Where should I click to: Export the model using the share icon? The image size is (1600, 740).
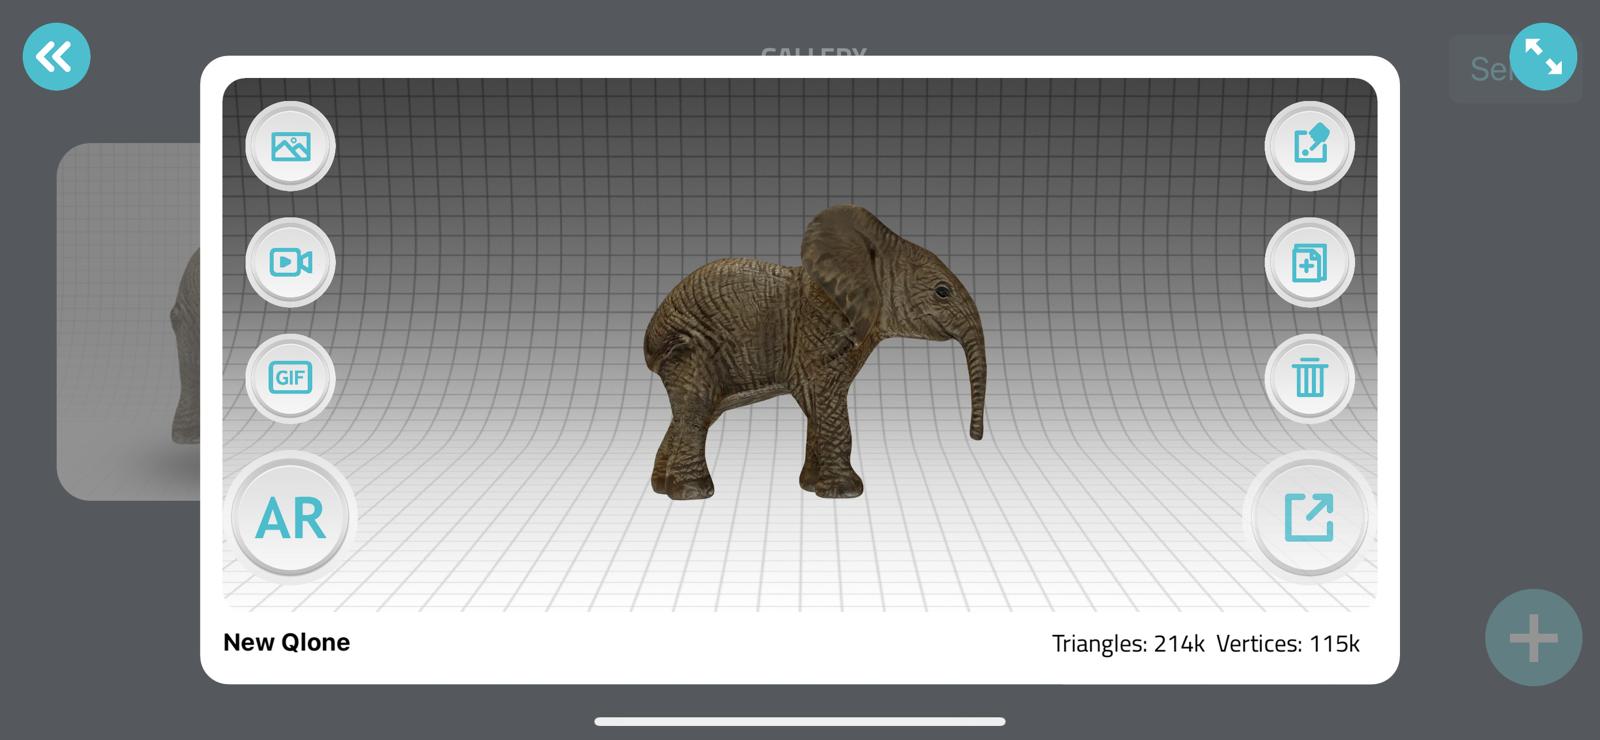click(1308, 517)
